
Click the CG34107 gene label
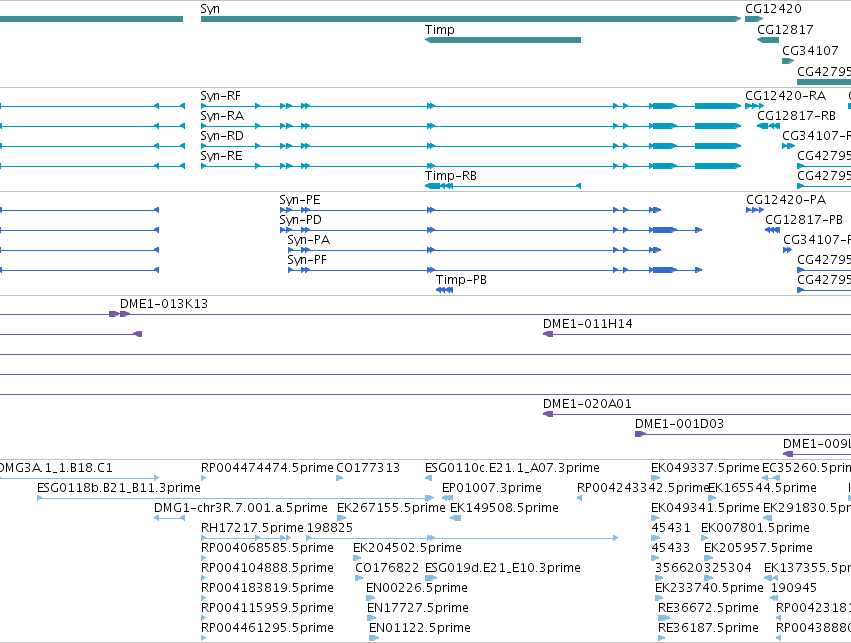click(810, 51)
